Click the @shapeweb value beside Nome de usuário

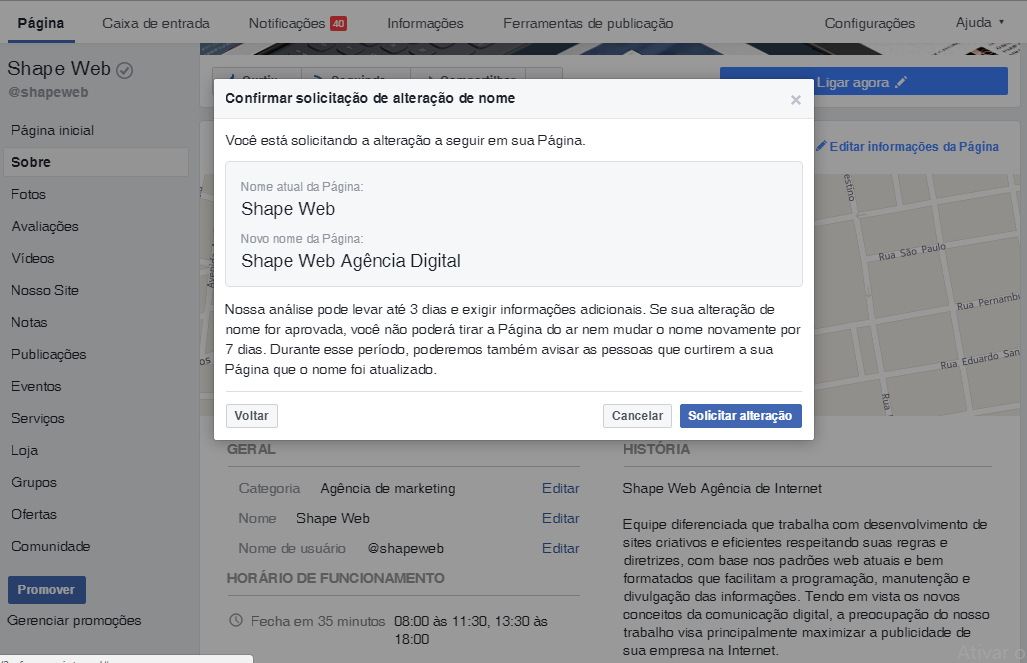pos(405,548)
